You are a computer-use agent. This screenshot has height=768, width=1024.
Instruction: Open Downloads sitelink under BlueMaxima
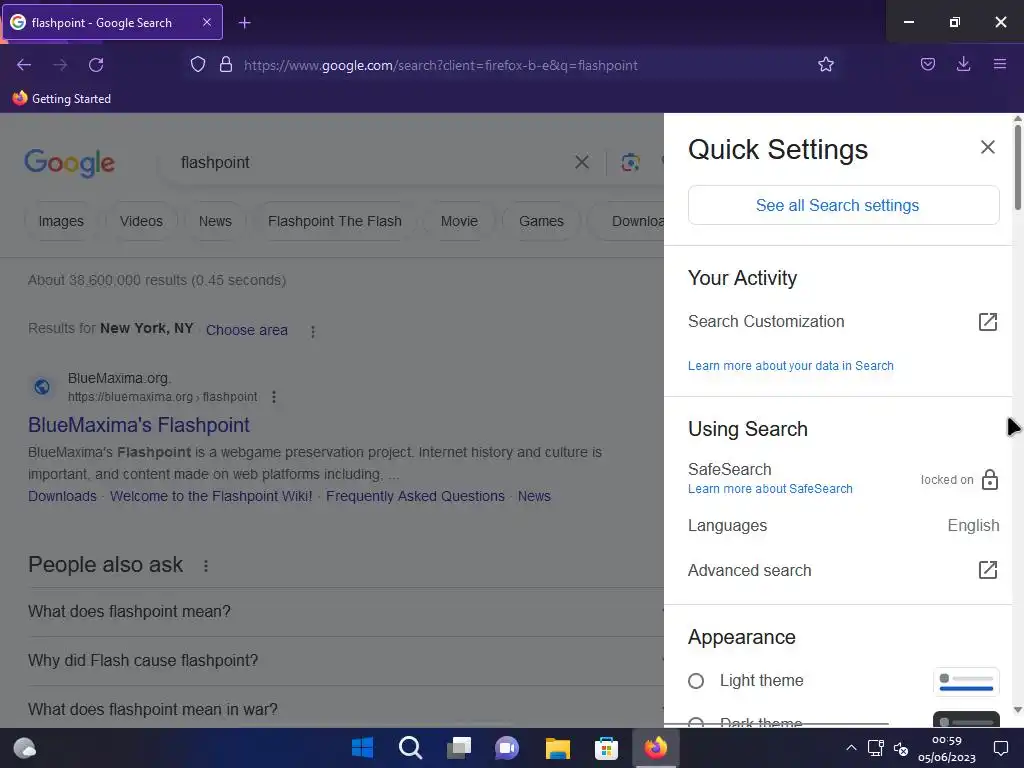coord(62,496)
